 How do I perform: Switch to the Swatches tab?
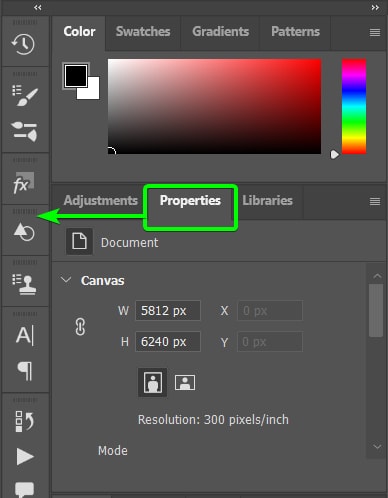click(x=143, y=32)
